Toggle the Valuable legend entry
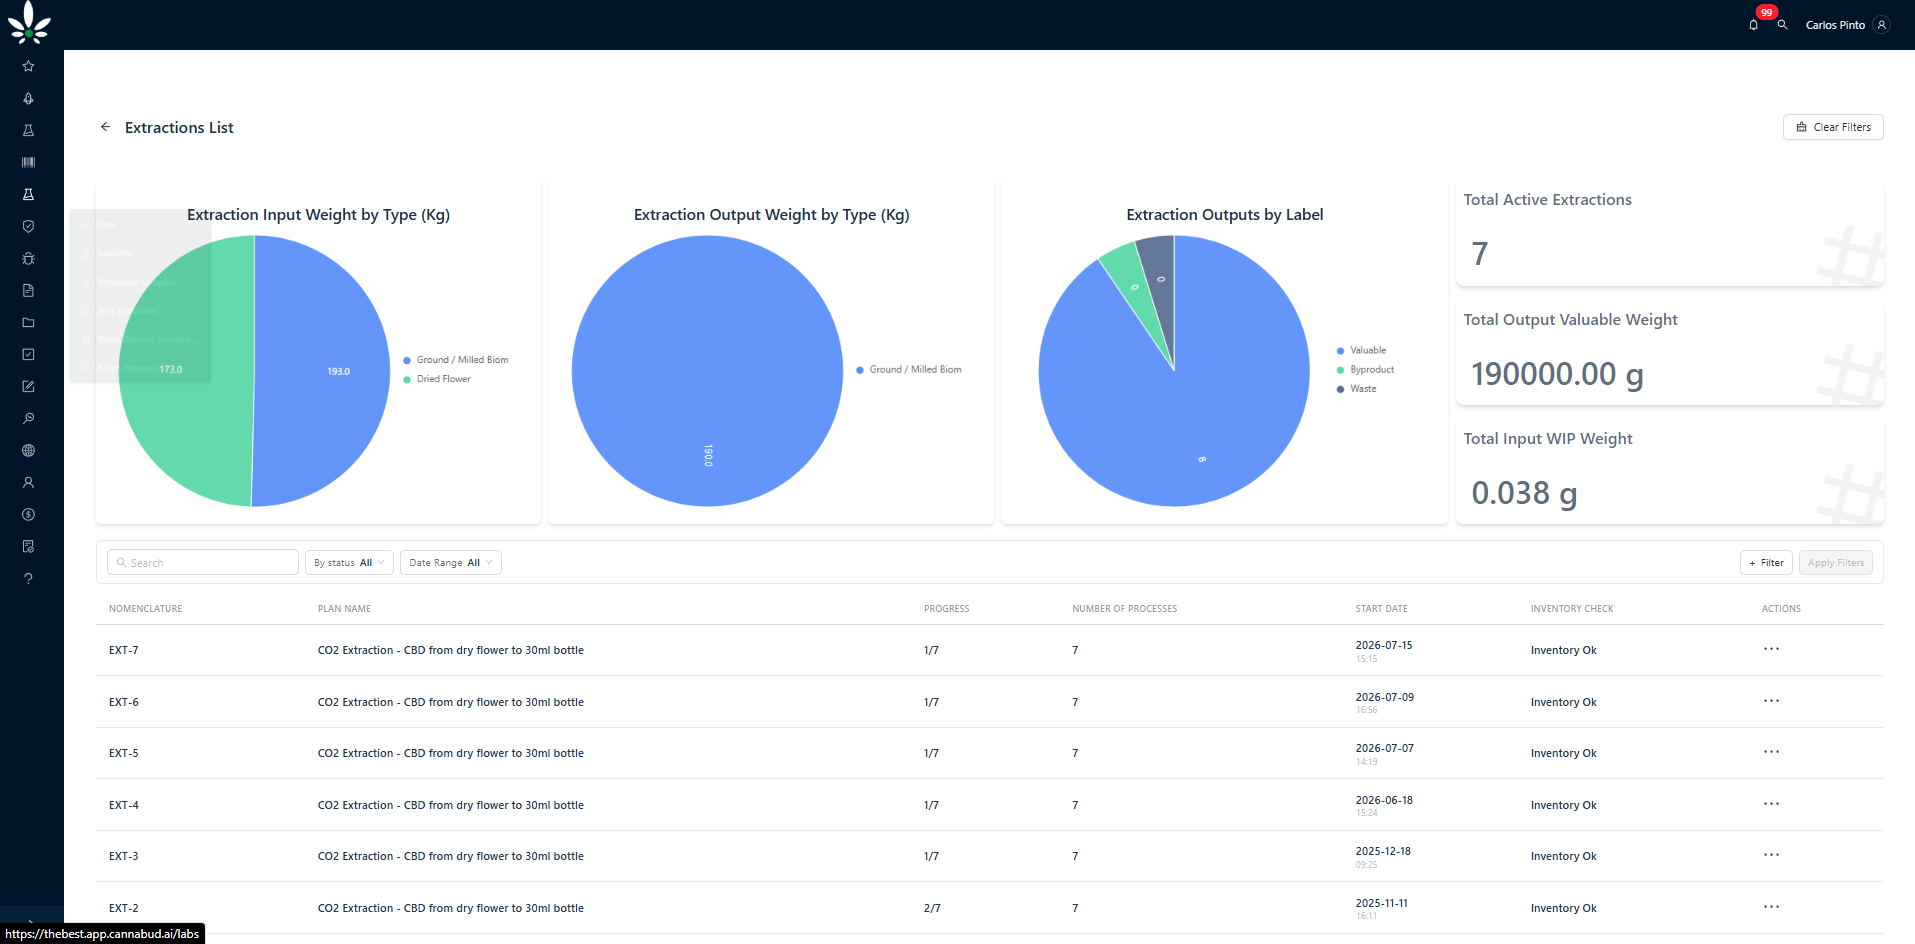The height and width of the screenshot is (944, 1915). (x=1362, y=350)
